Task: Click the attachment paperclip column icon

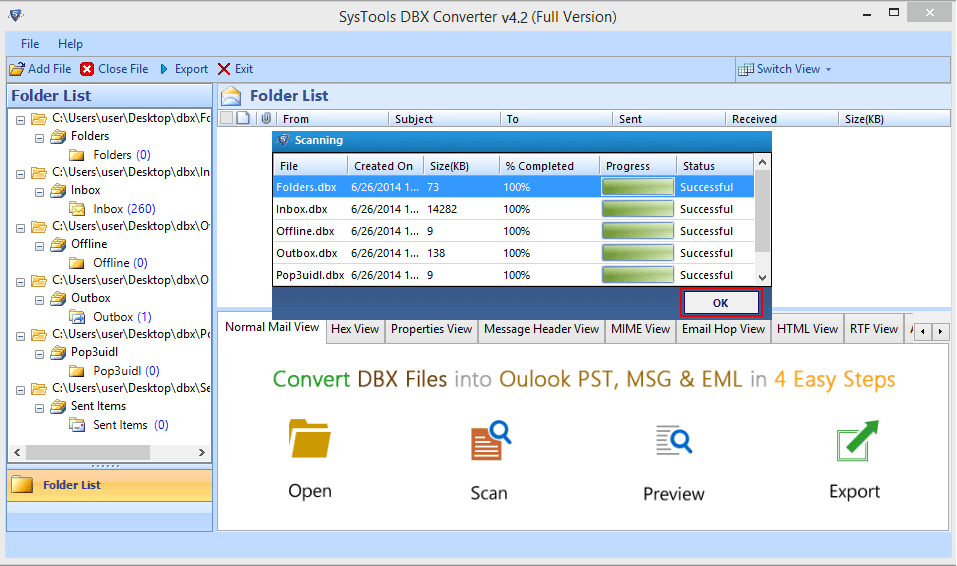Action: 266,118
